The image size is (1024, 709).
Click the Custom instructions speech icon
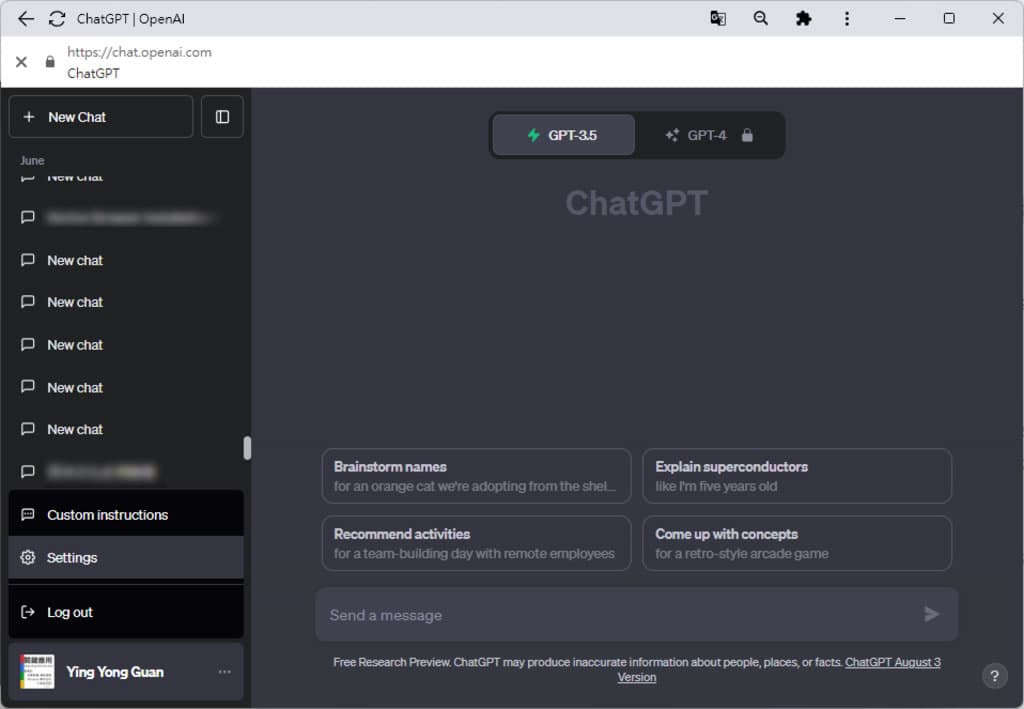tap(27, 514)
